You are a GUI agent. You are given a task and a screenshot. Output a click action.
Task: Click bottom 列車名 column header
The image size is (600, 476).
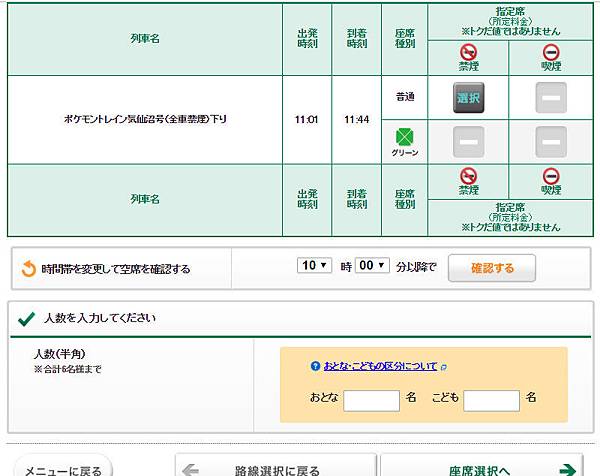pos(145,199)
